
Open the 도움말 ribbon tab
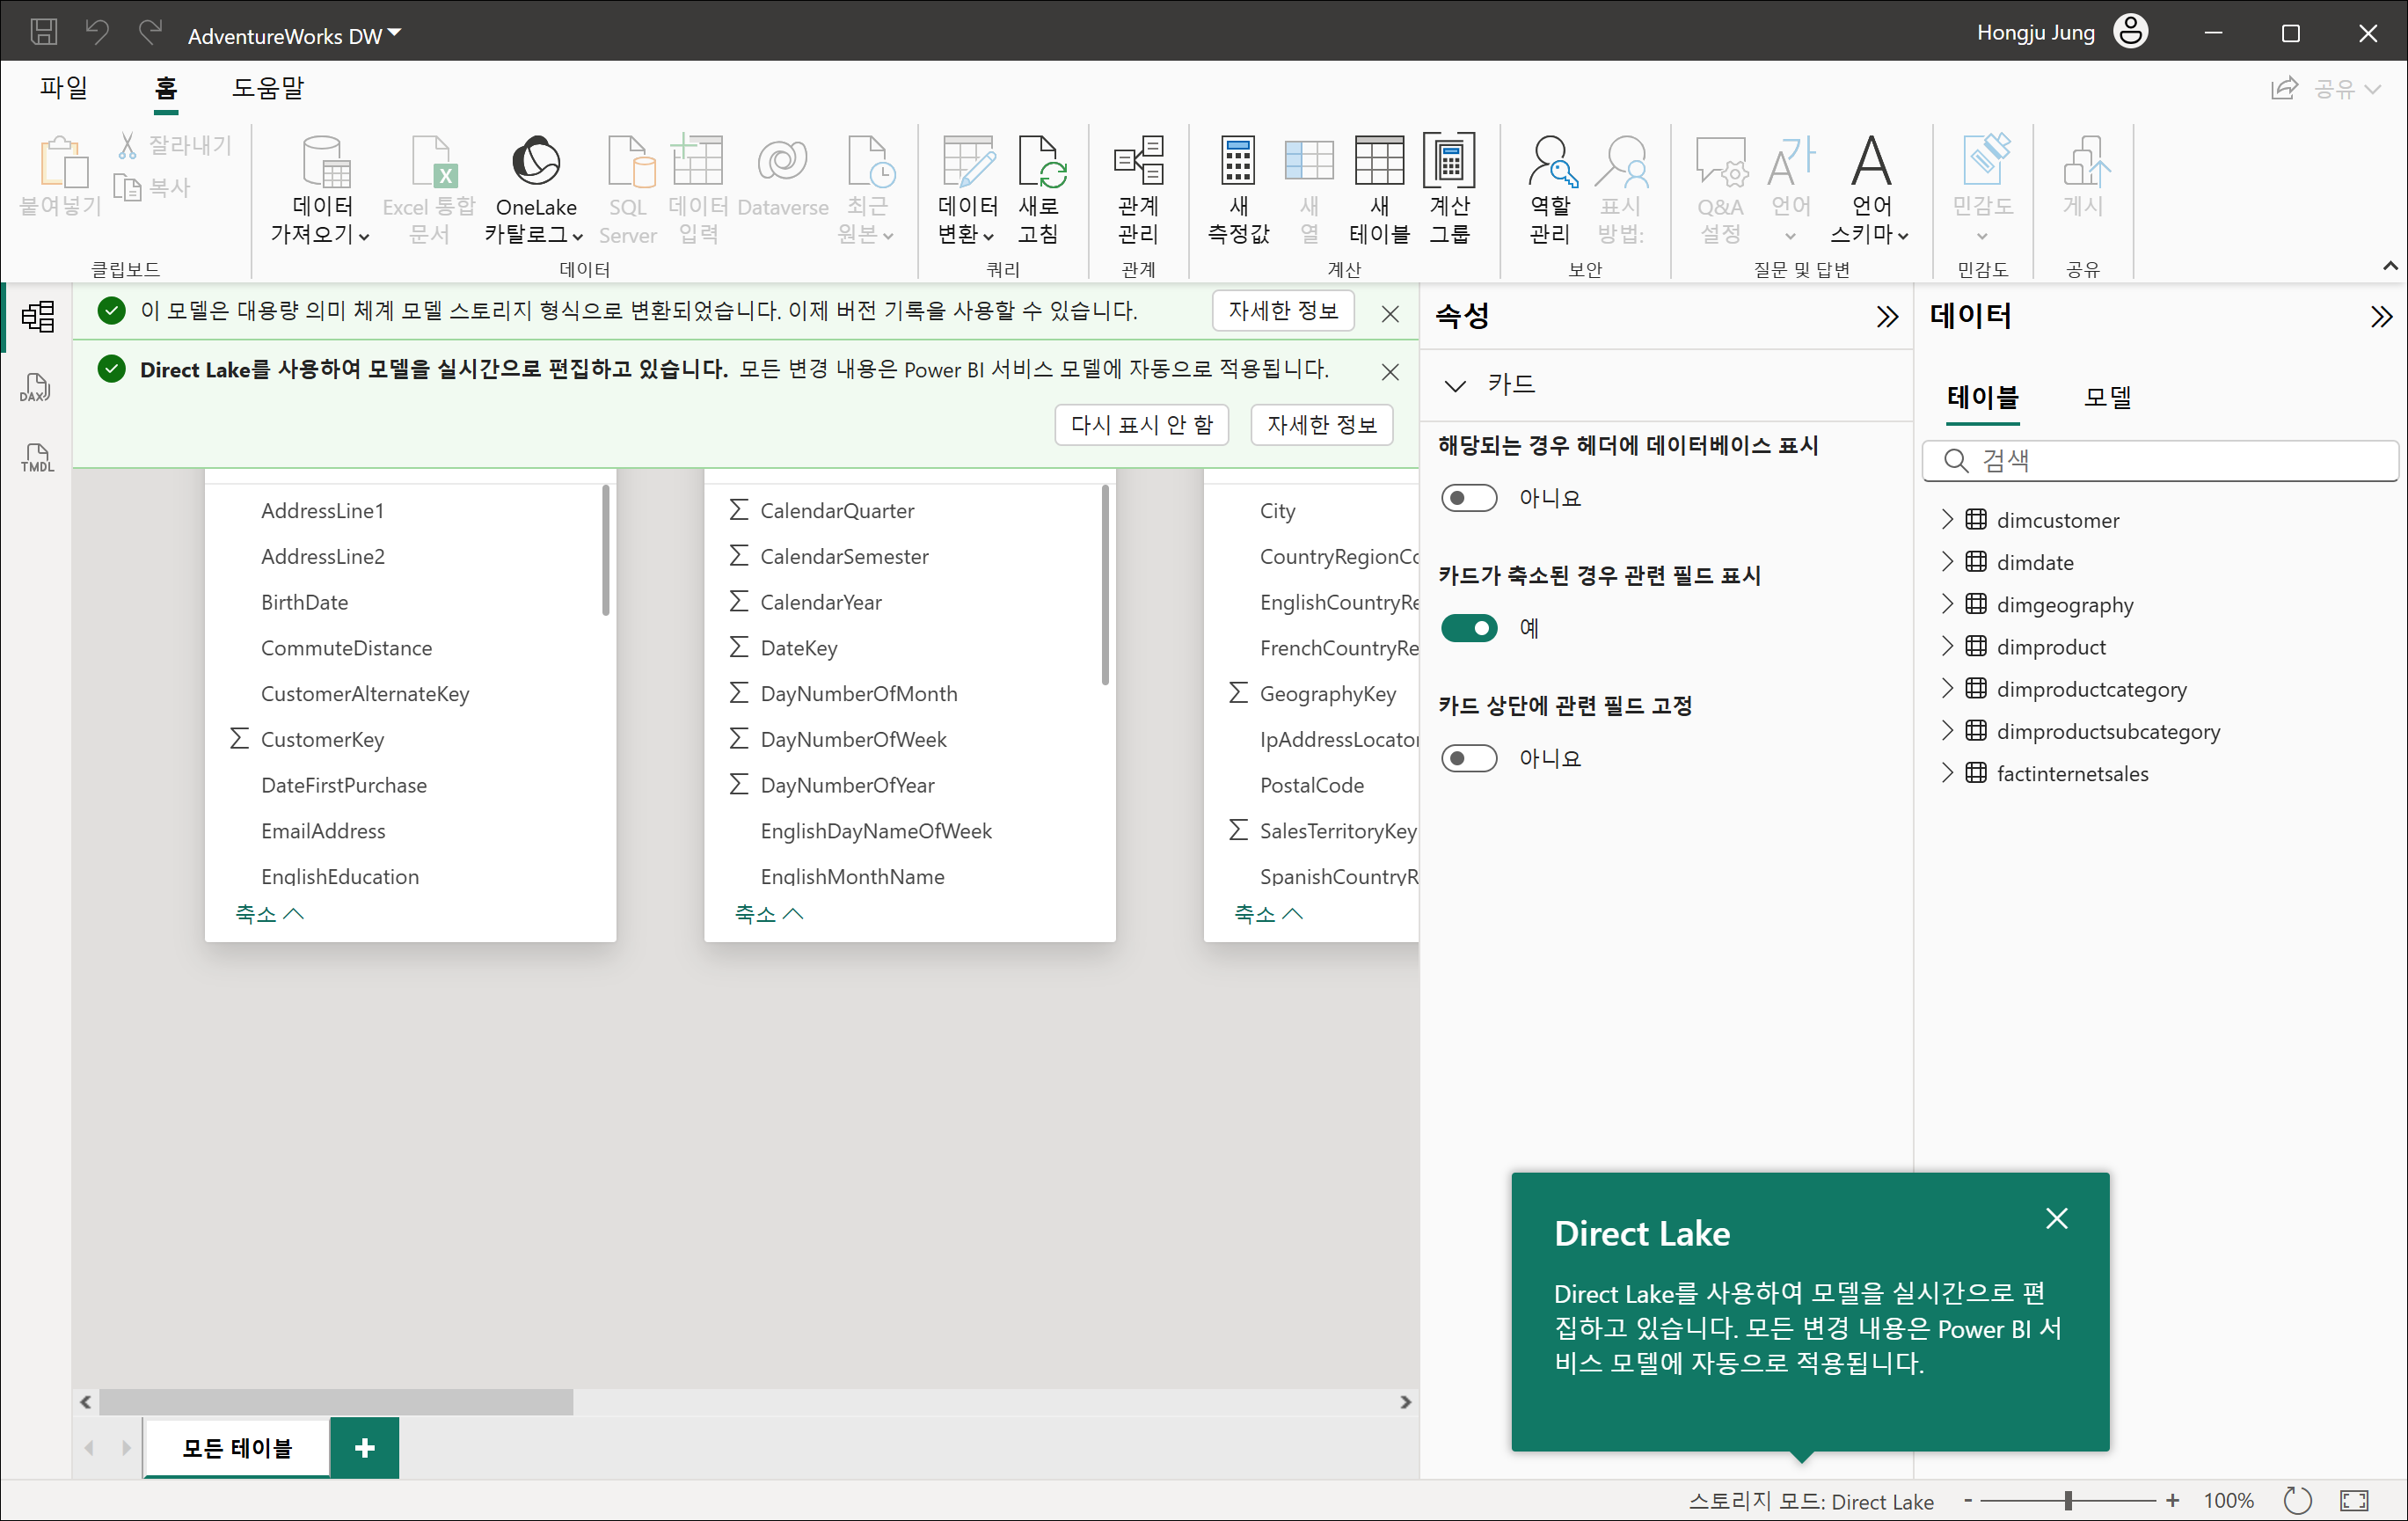(267, 88)
